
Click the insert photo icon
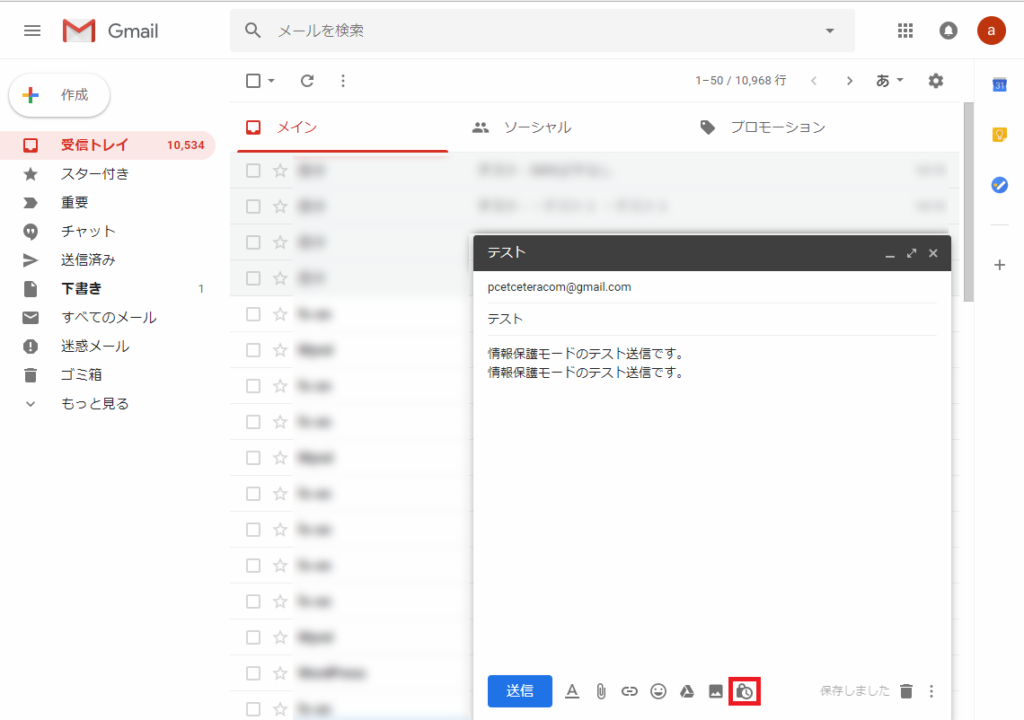[716, 691]
